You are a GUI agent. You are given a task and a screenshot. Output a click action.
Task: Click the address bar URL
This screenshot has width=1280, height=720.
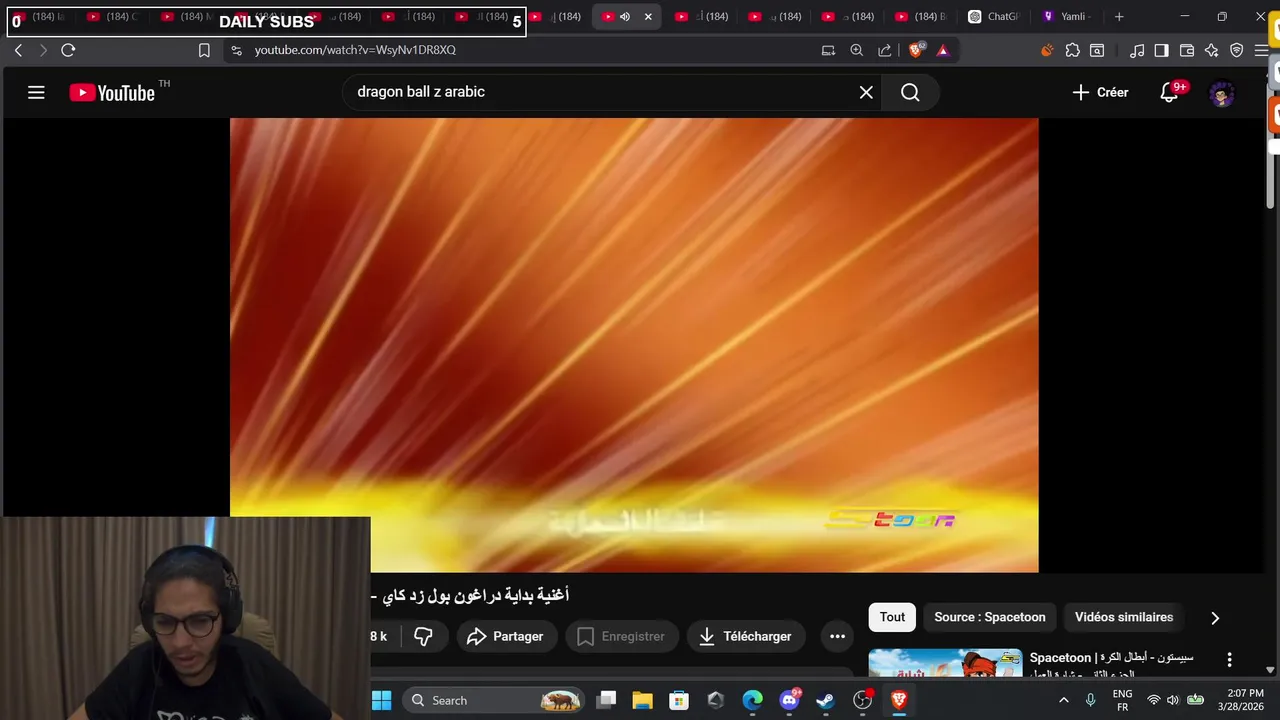click(x=355, y=50)
